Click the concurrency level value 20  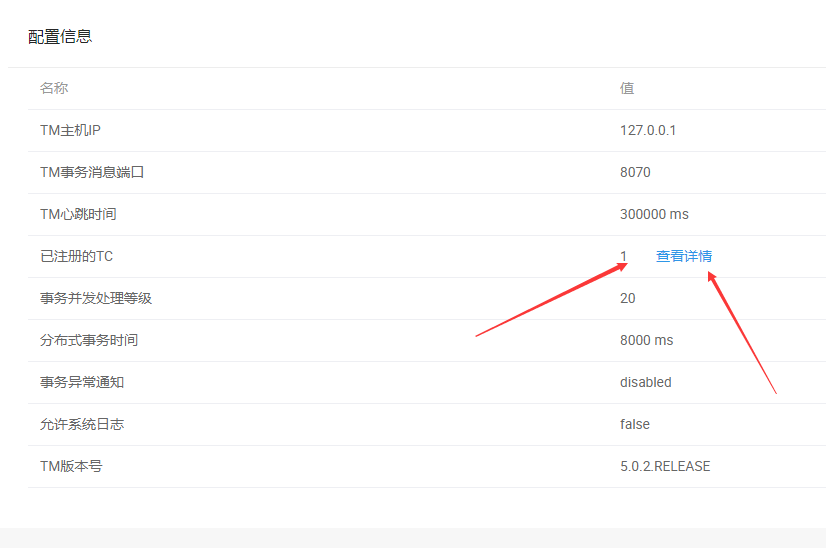(627, 298)
